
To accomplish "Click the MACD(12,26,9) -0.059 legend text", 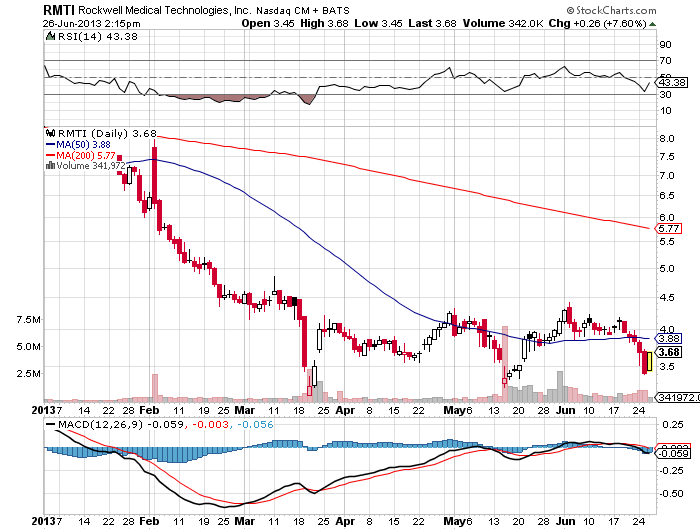I will tap(121, 424).
